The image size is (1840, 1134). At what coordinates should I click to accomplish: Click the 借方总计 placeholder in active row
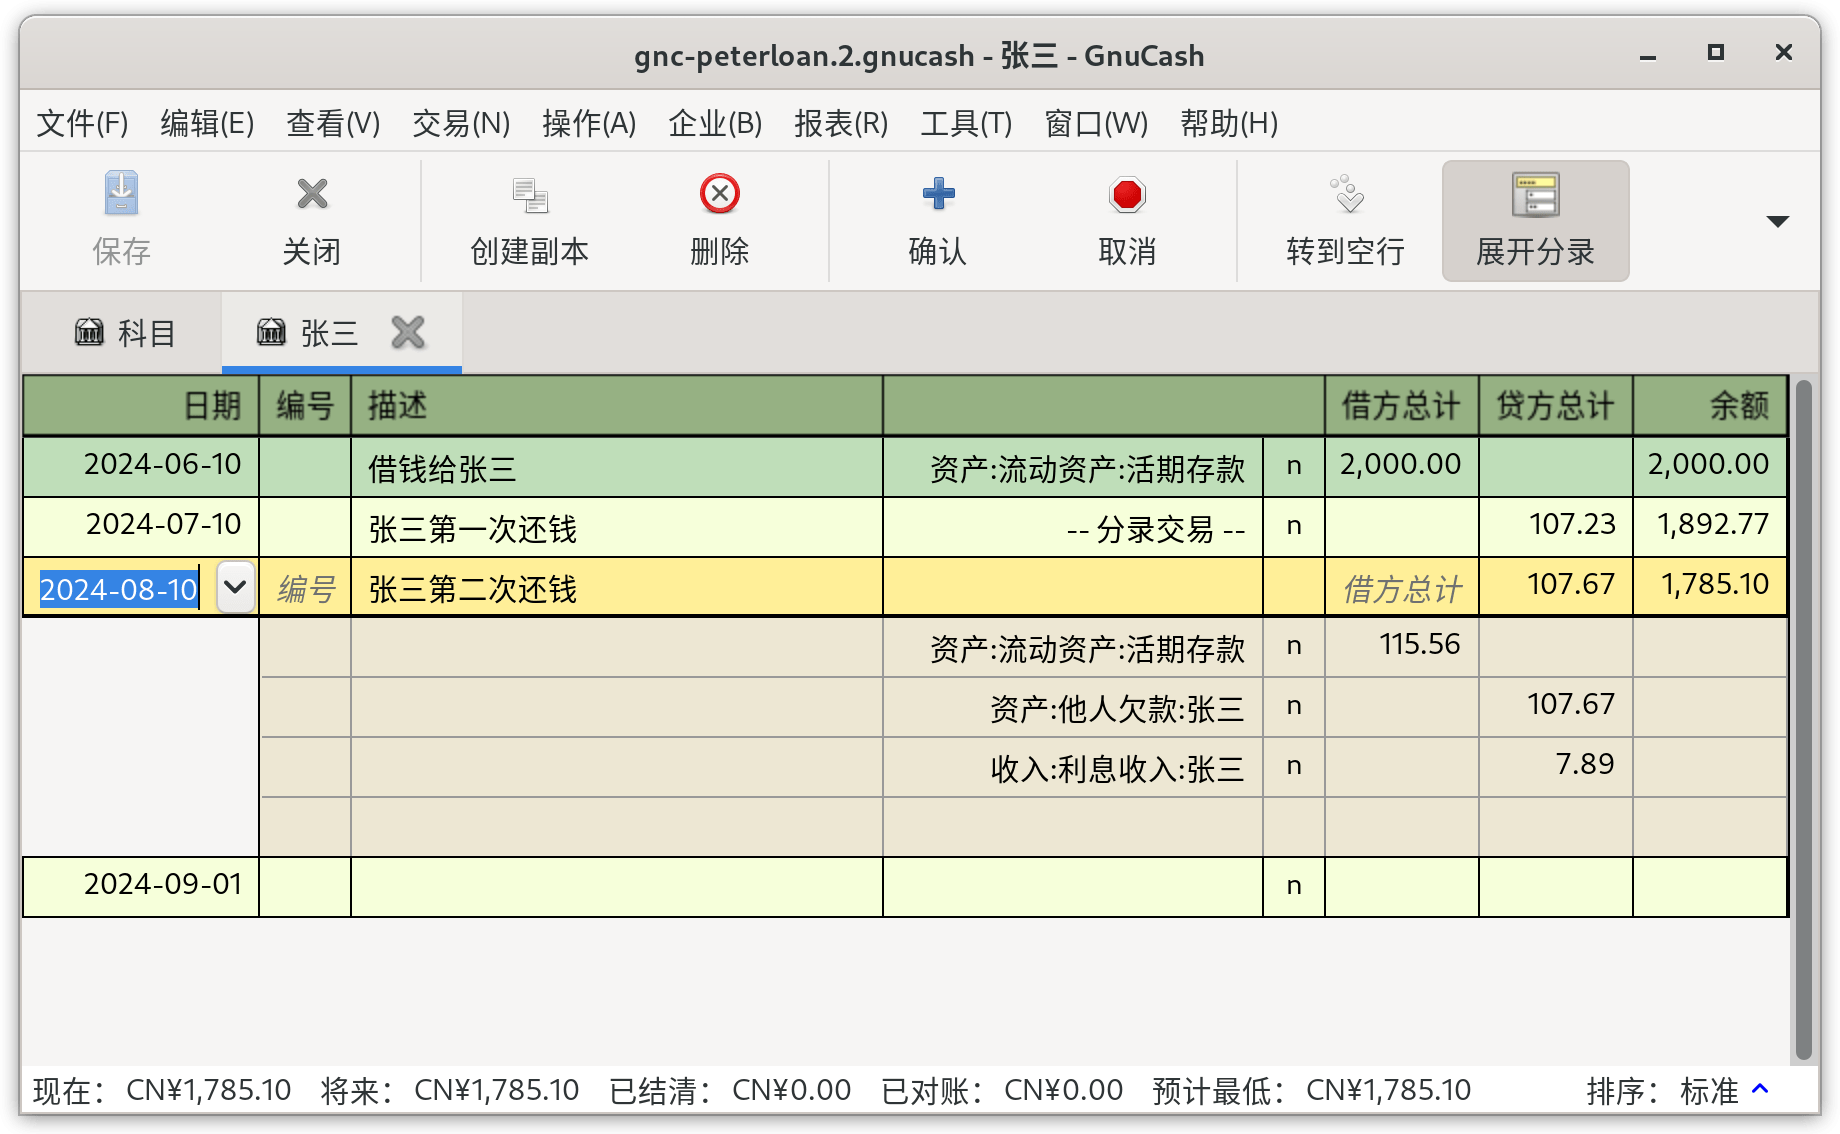[1402, 588]
